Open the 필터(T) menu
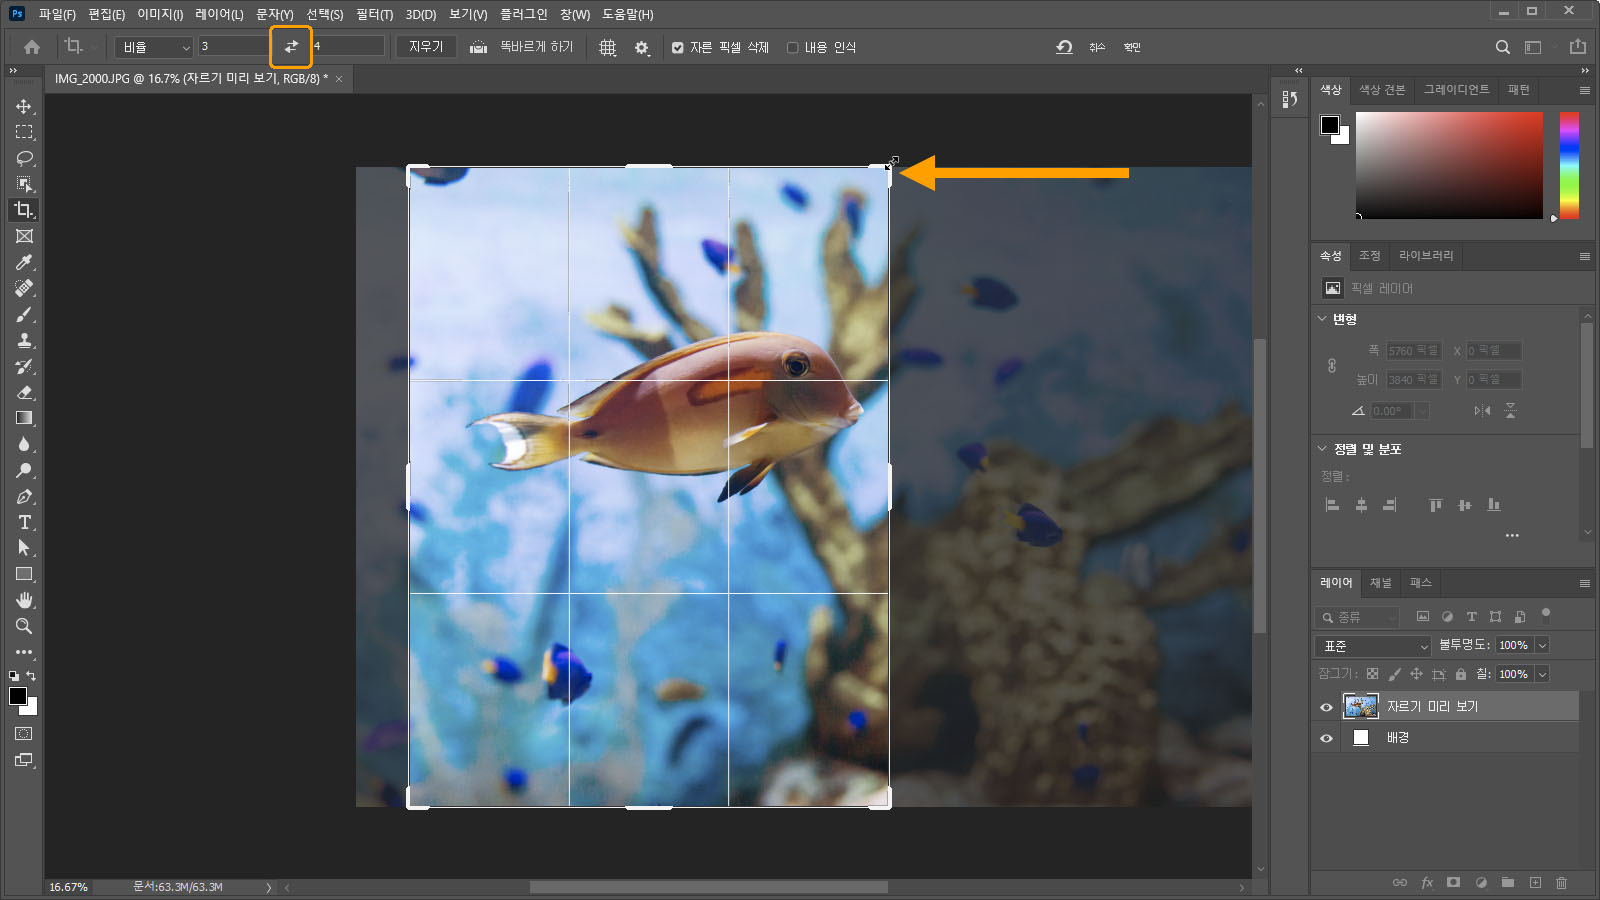 tap(374, 14)
